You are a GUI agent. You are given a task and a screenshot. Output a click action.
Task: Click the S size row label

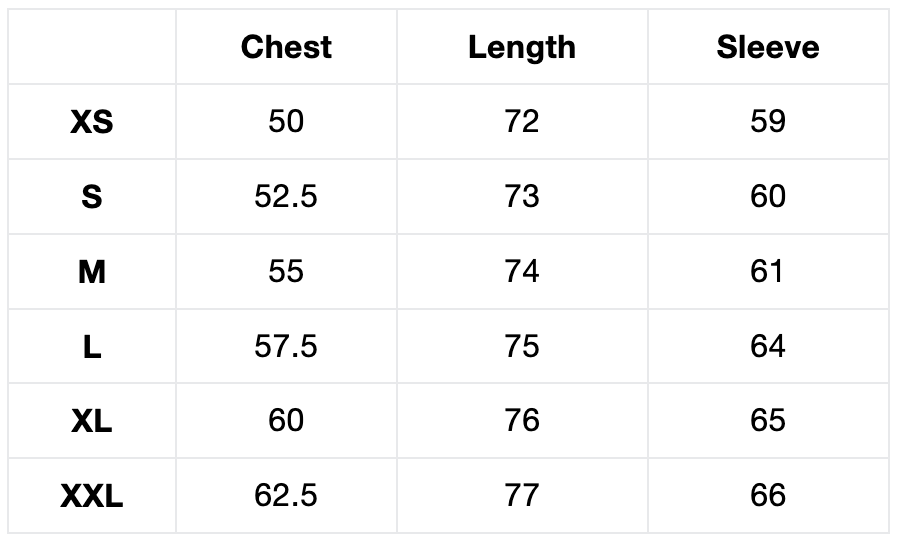[92, 197]
